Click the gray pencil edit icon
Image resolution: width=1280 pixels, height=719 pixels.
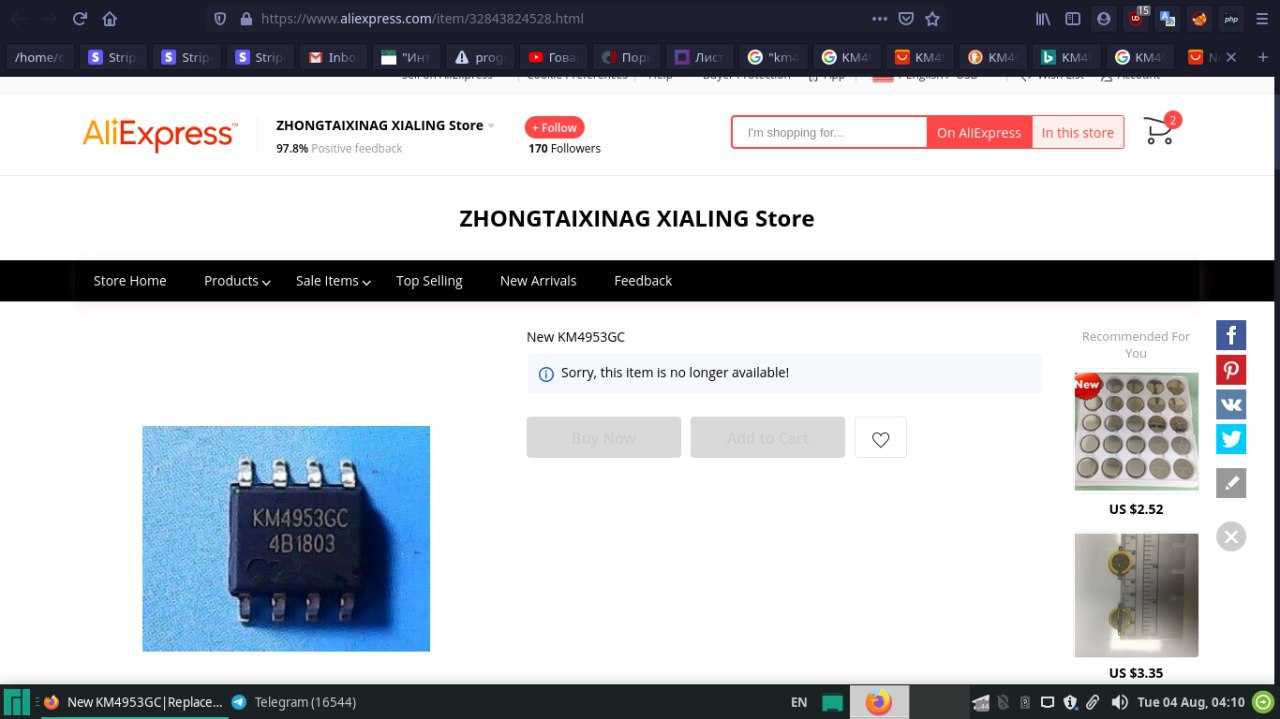coord(1231,482)
